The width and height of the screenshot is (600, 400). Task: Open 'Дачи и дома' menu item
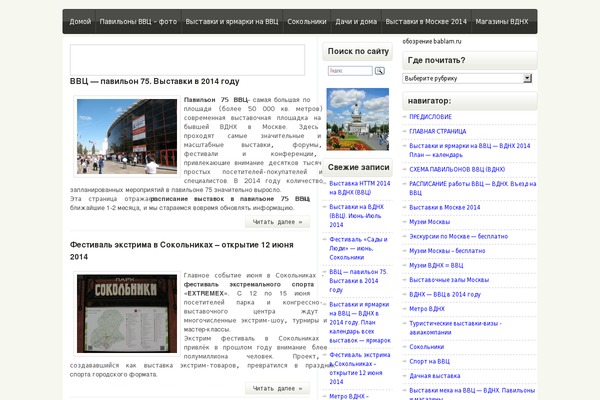tap(356, 21)
